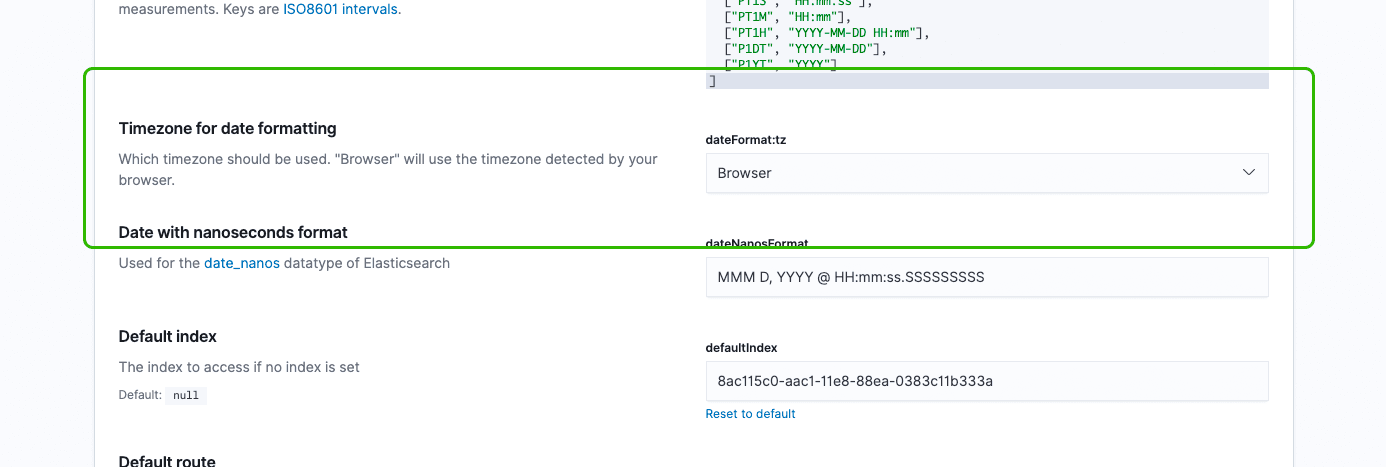Click into the defaultIndex text field
Viewport: 1386px width, 467px height.
(986, 381)
